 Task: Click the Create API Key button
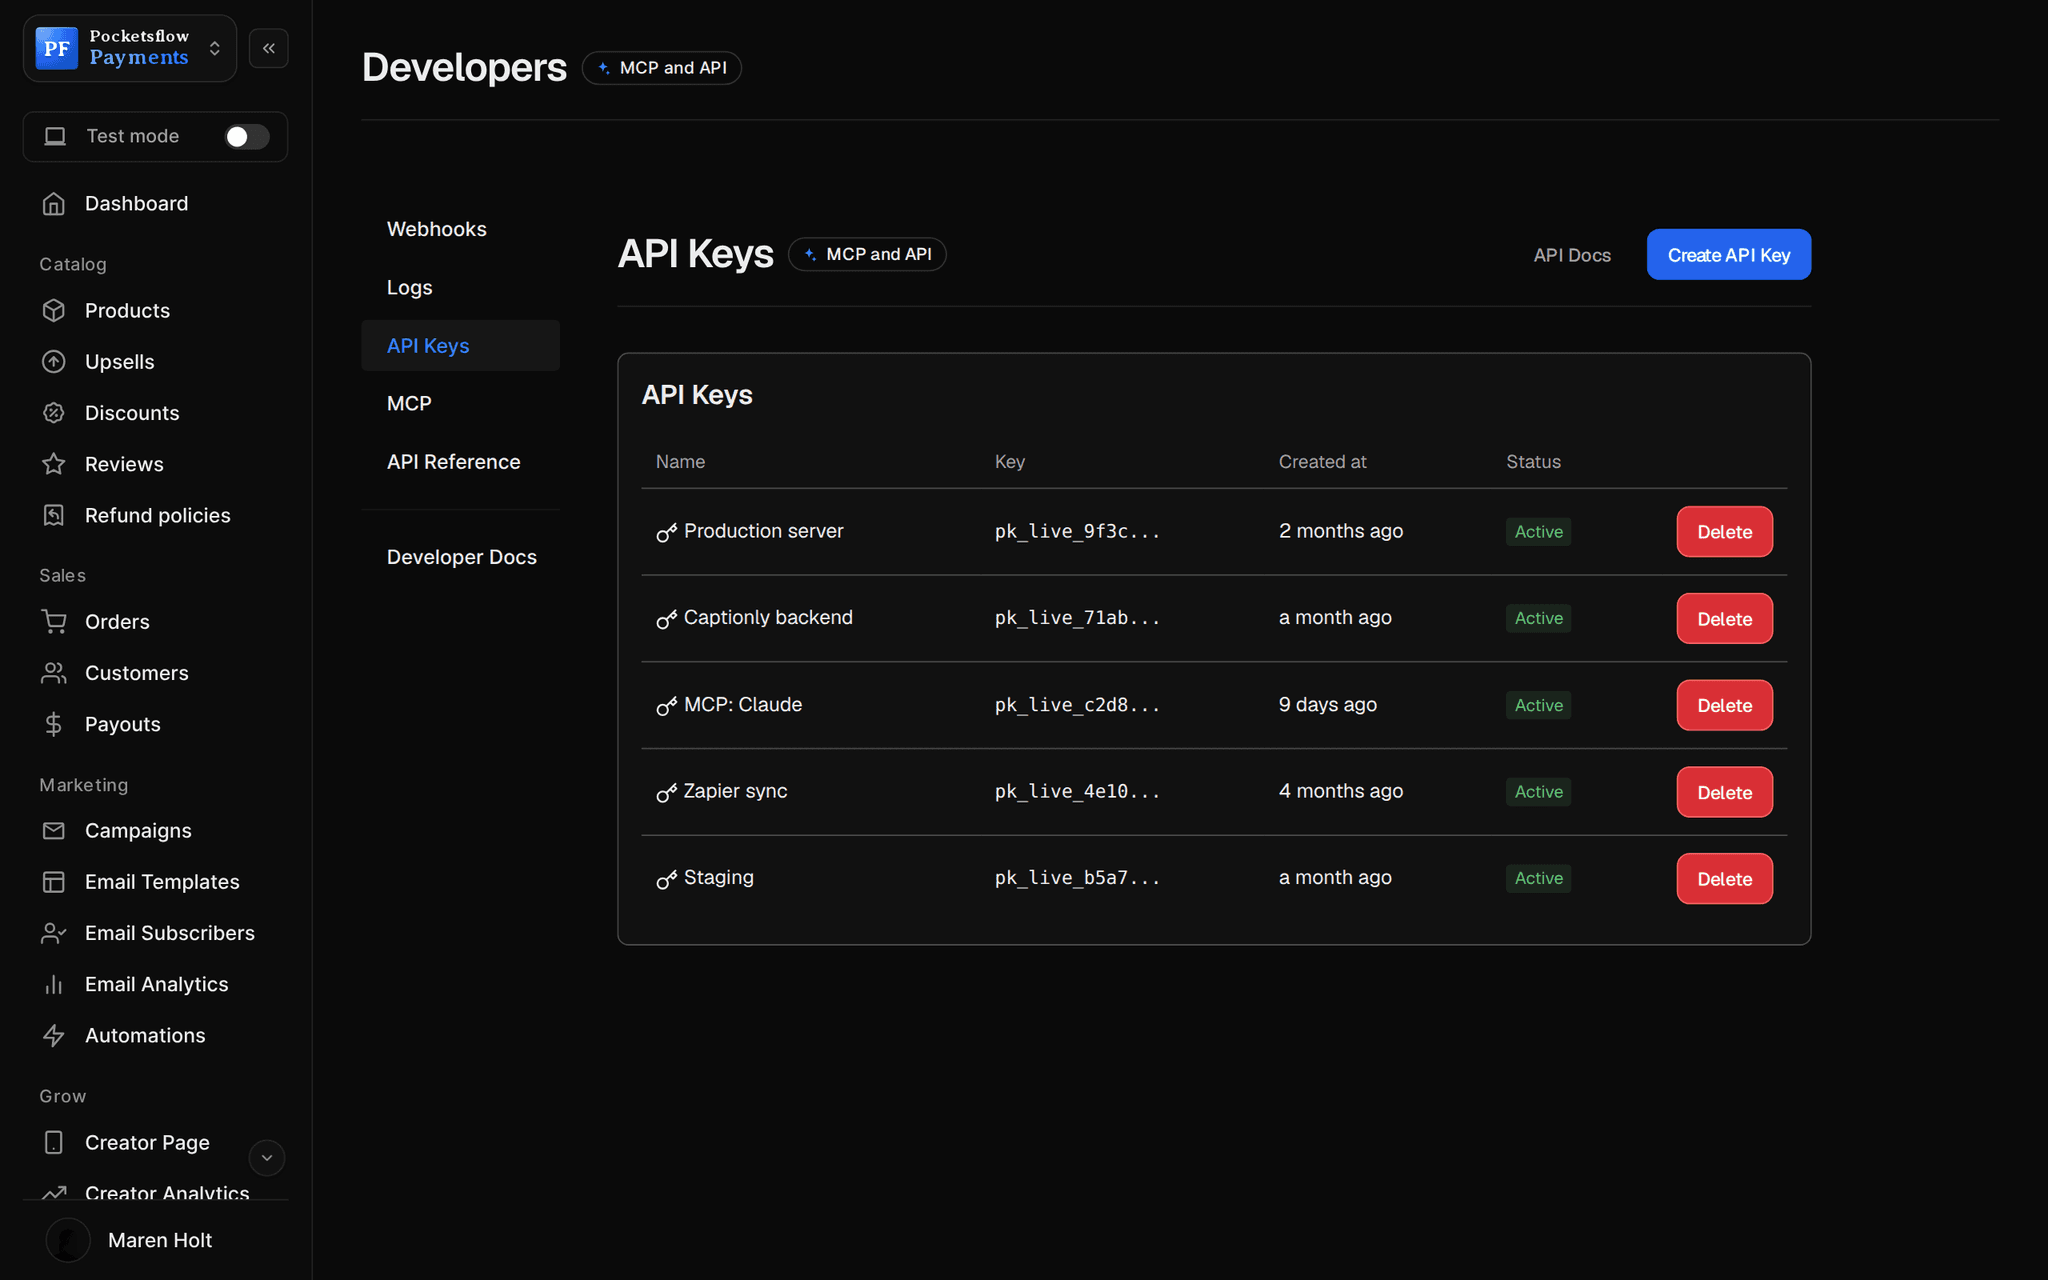click(x=1728, y=255)
